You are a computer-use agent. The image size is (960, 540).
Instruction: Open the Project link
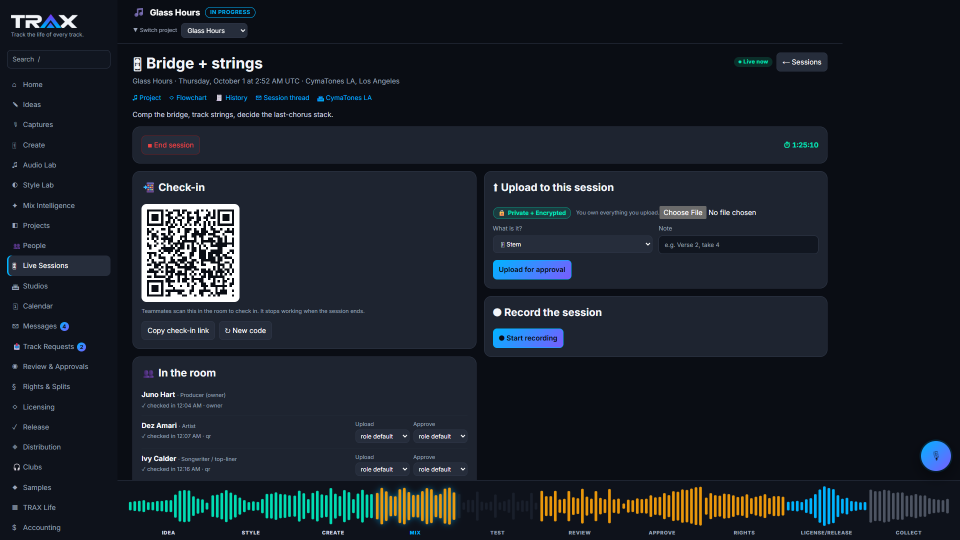click(x=147, y=98)
